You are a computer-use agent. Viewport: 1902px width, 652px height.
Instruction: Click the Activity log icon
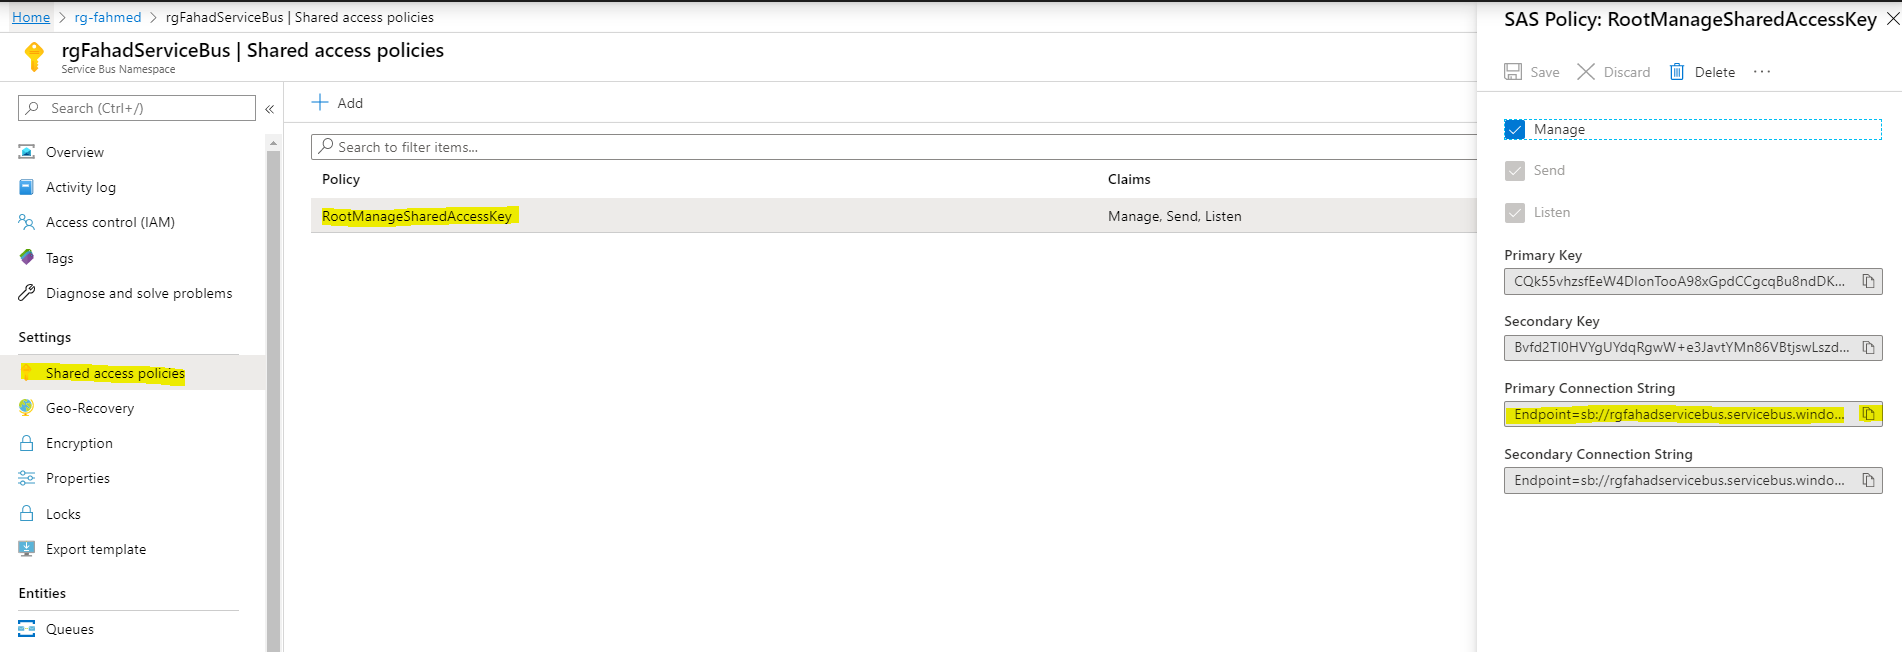pyautogui.click(x=27, y=187)
